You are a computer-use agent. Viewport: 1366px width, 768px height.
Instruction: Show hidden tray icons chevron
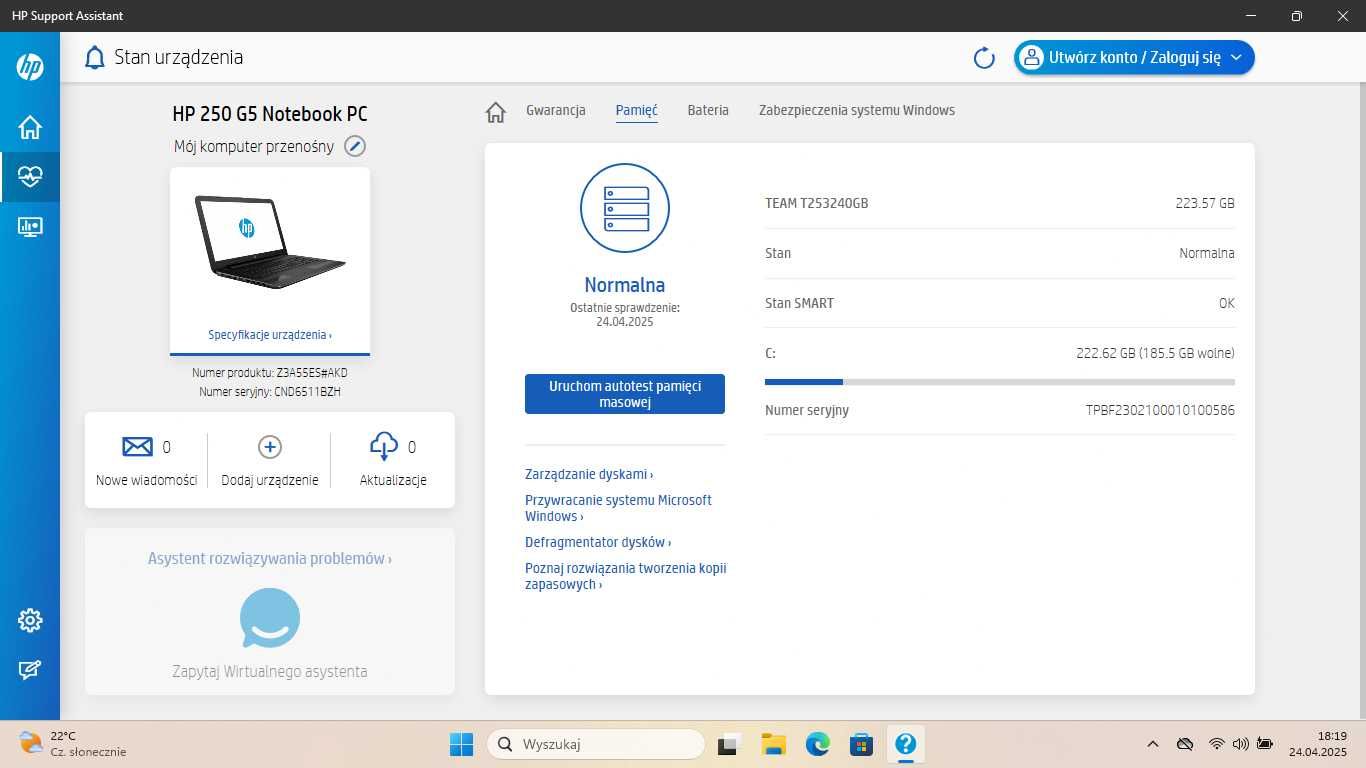[x=1153, y=744]
